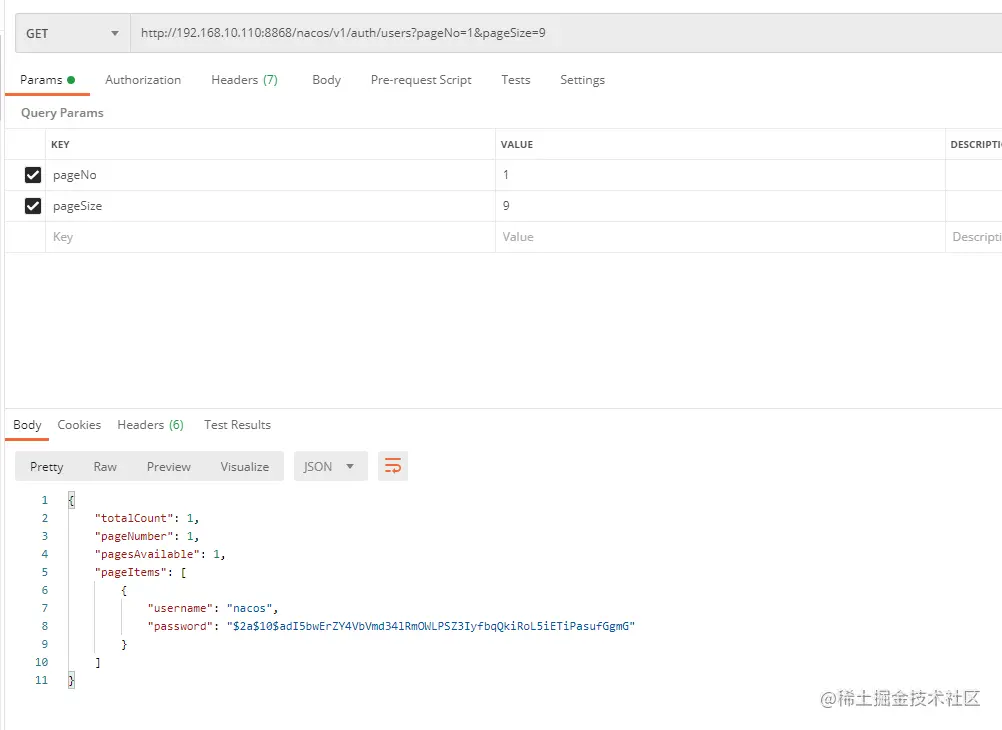Uncheck the pageSize parameter checkbox
Image resolution: width=1002 pixels, height=730 pixels.
tap(33, 206)
